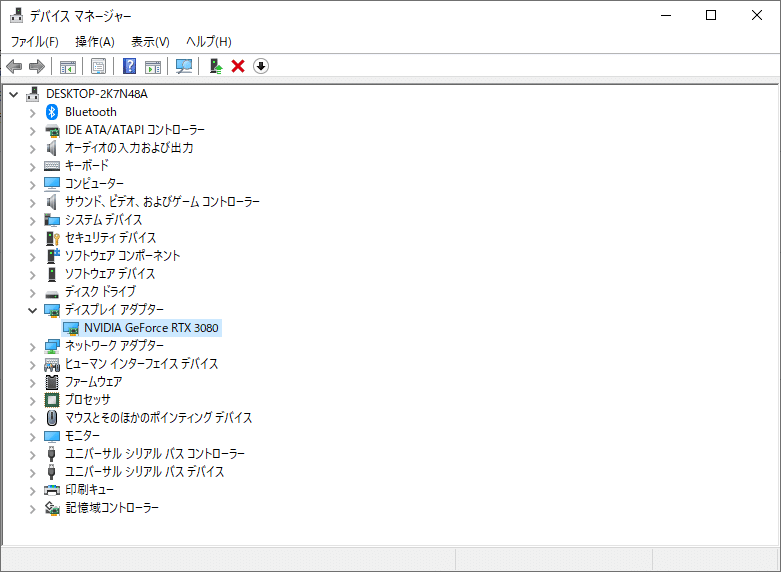Maximize the デバイス マネージャー window
Screen dimensions: 781x572
tap(711, 15)
